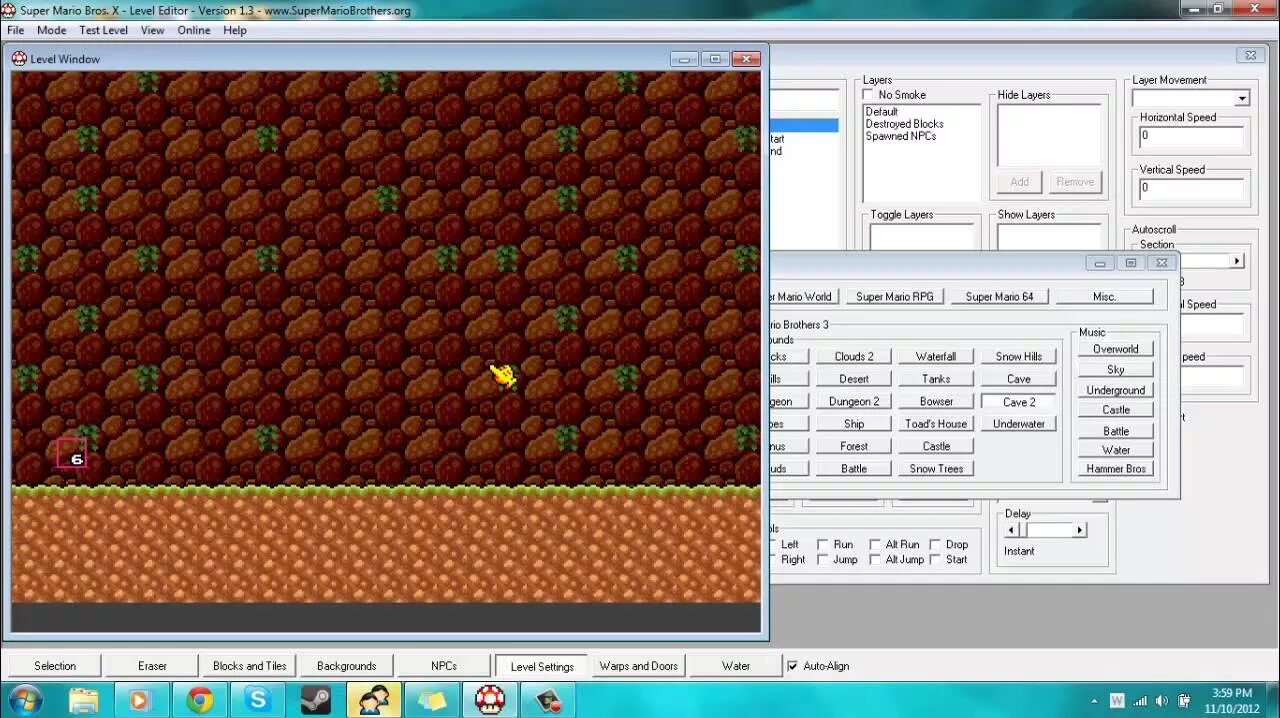Click Super Mario 64 game button

pyautogui.click(x=1000, y=297)
